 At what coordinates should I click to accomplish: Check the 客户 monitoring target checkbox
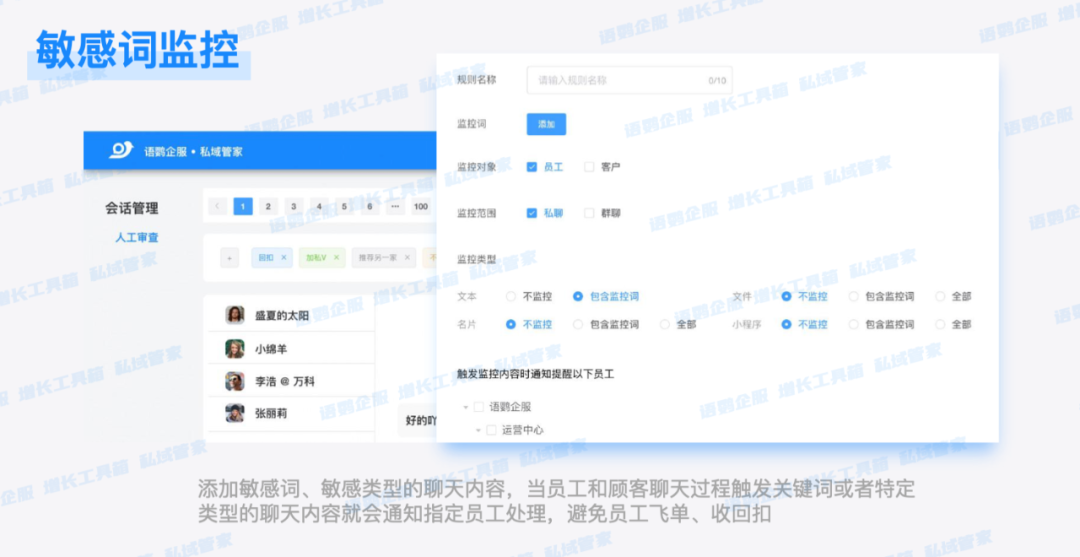pyautogui.click(x=589, y=167)
